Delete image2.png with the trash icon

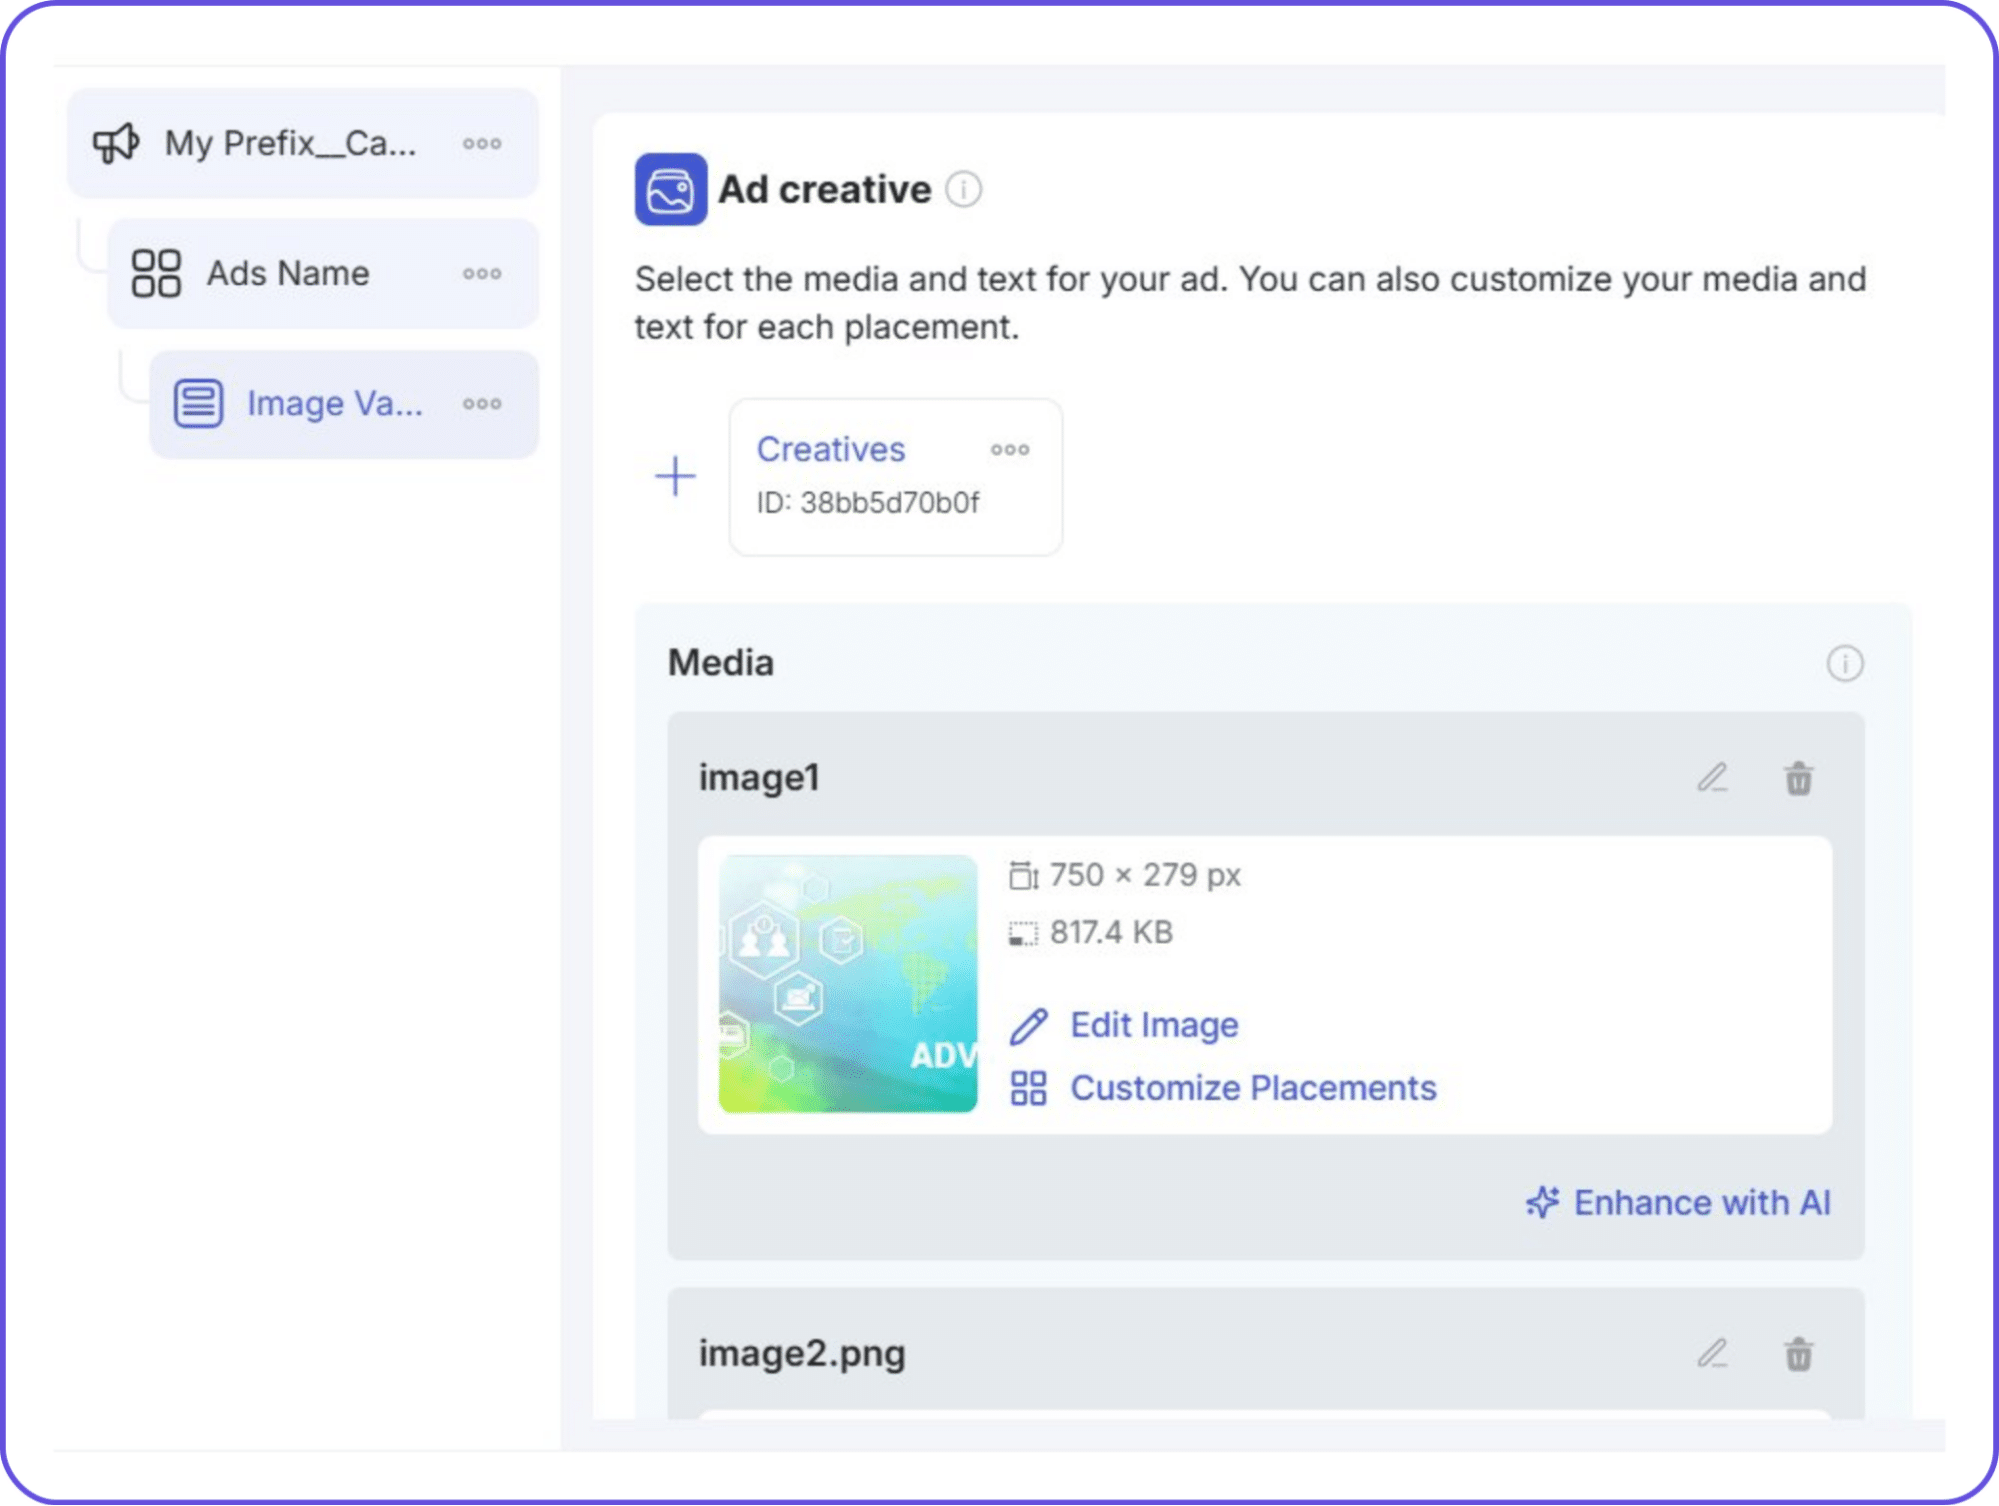tap(1799, 1354)
